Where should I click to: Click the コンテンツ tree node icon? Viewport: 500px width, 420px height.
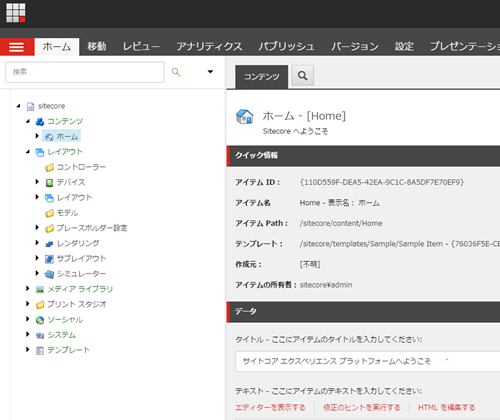(x=40, y=122)
